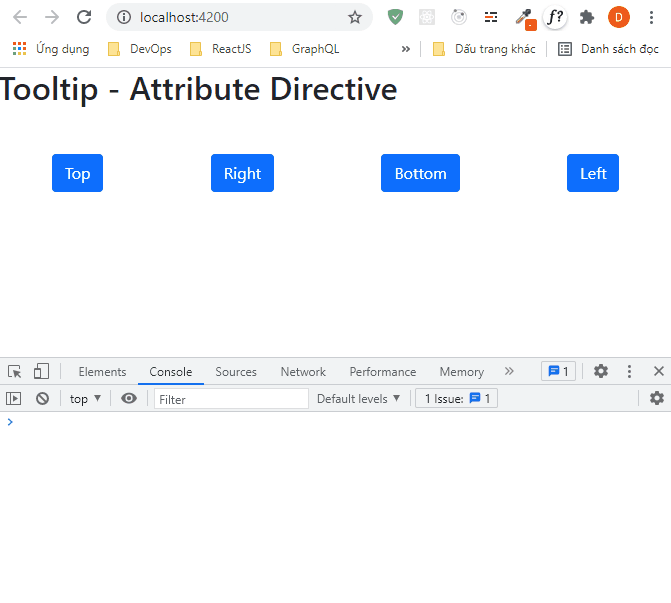
Task: Open the DevOps bookmark folder
Action: coord(140,49)
